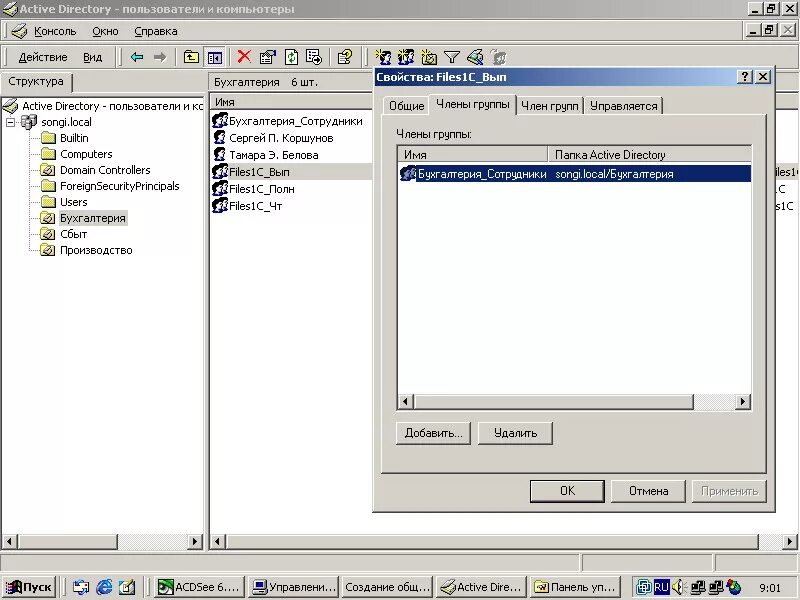Click the funnel Filter icon
Image resolution: width=800 pixels, height=600 pixels.
coord(452,57)
